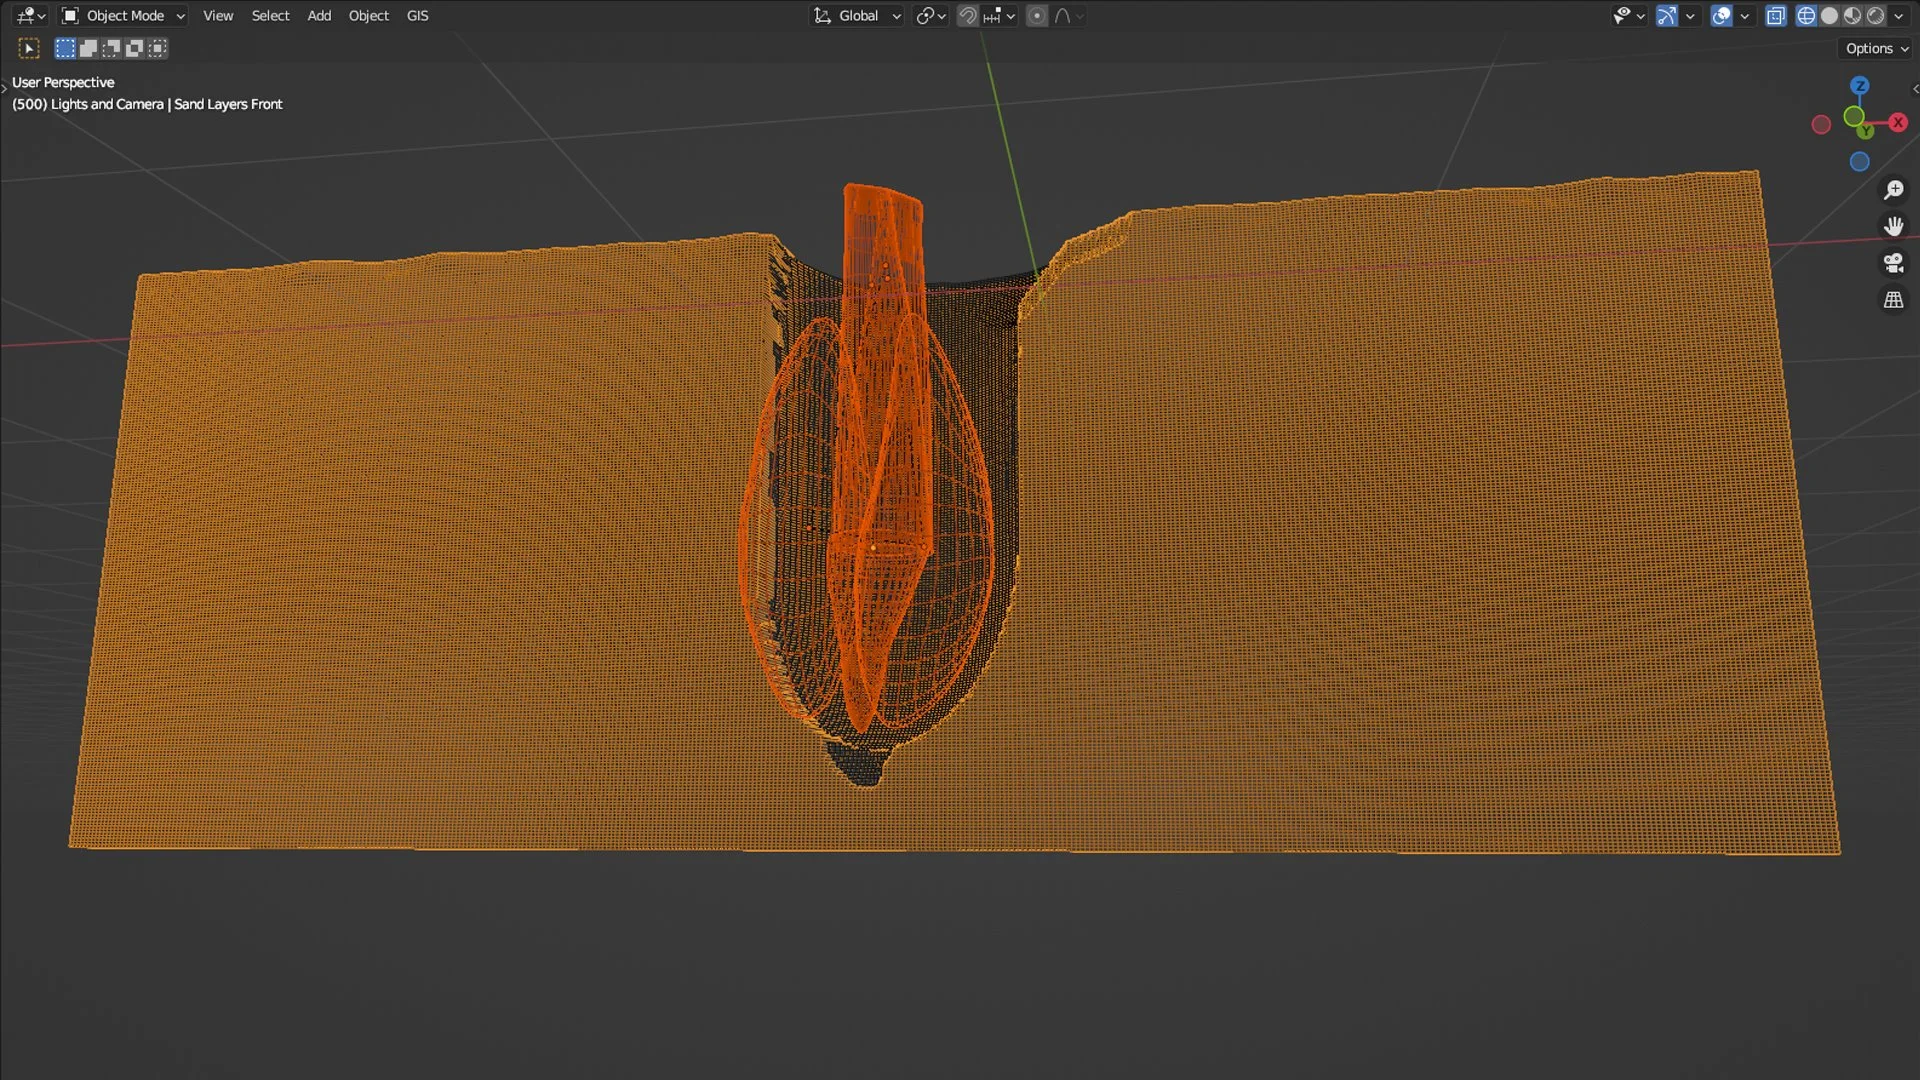Toggle X-ray view button
1920x1080 pixels.
coord(1775,16)
